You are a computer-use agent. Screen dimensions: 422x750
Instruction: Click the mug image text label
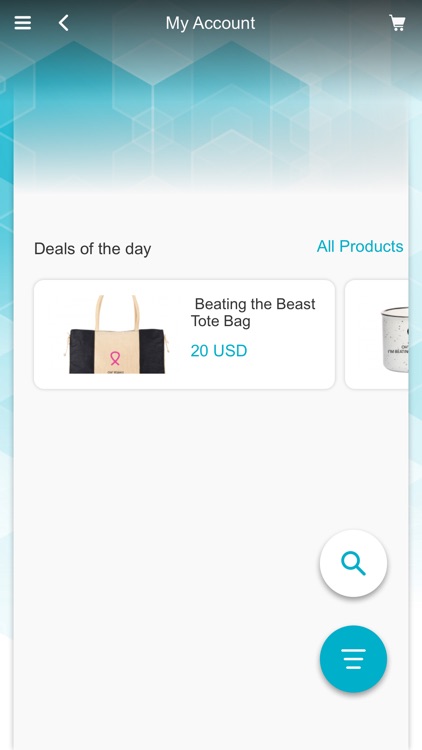point(398,349)
